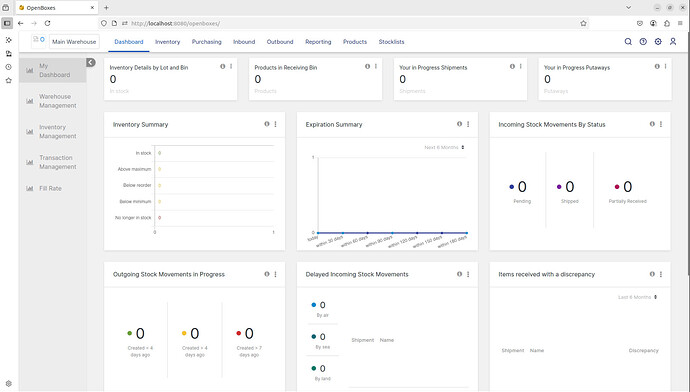Click the browser address bar

(343, 23)
